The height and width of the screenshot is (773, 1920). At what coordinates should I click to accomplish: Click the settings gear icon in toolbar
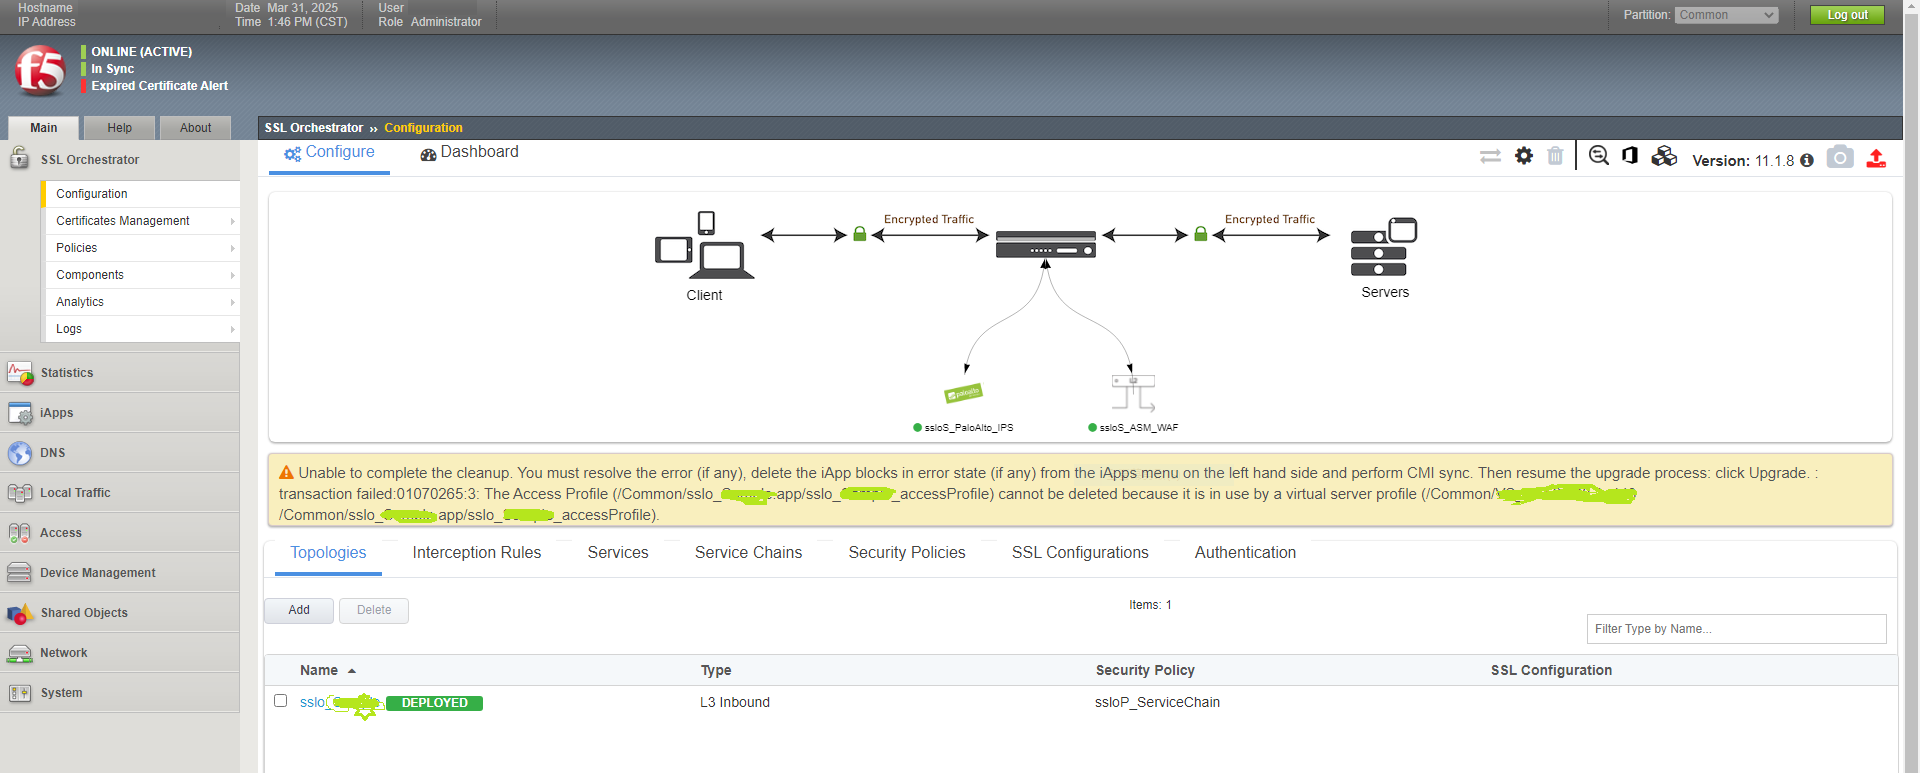(1524, 156)
